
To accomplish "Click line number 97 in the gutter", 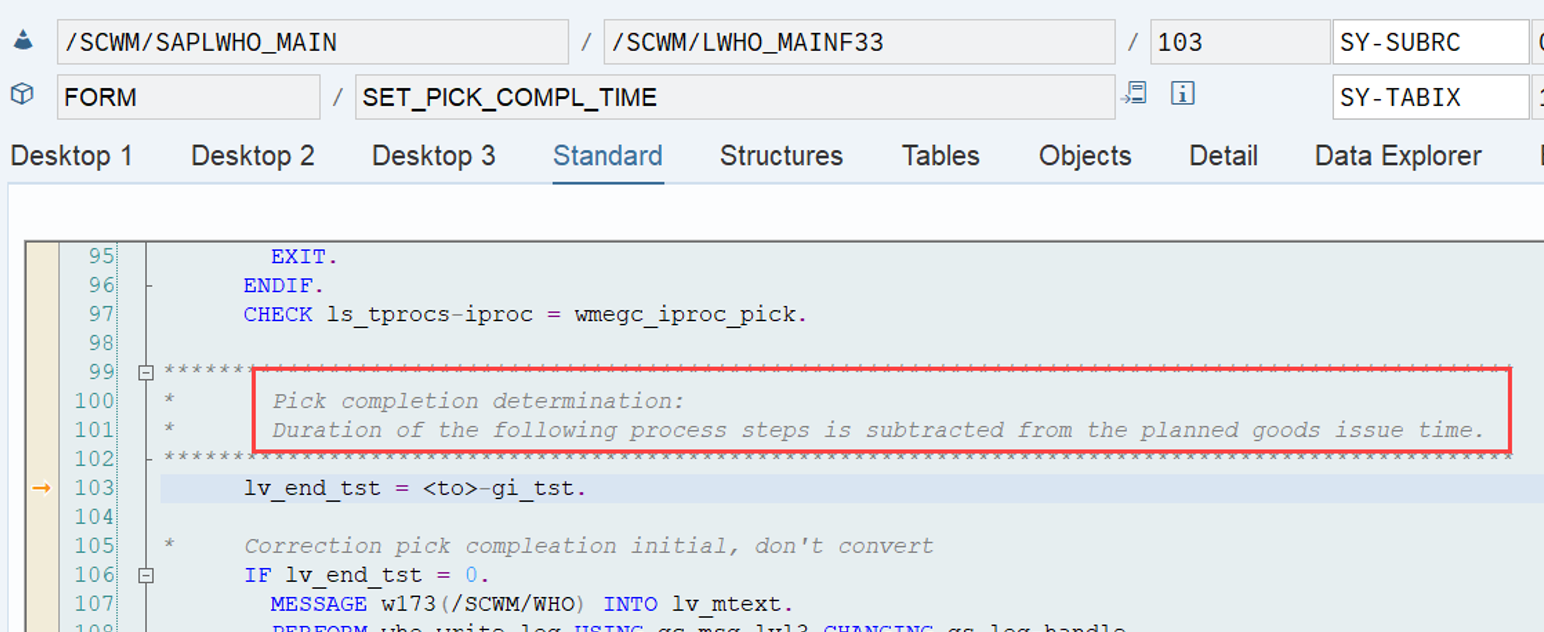I will pos(101,314).
